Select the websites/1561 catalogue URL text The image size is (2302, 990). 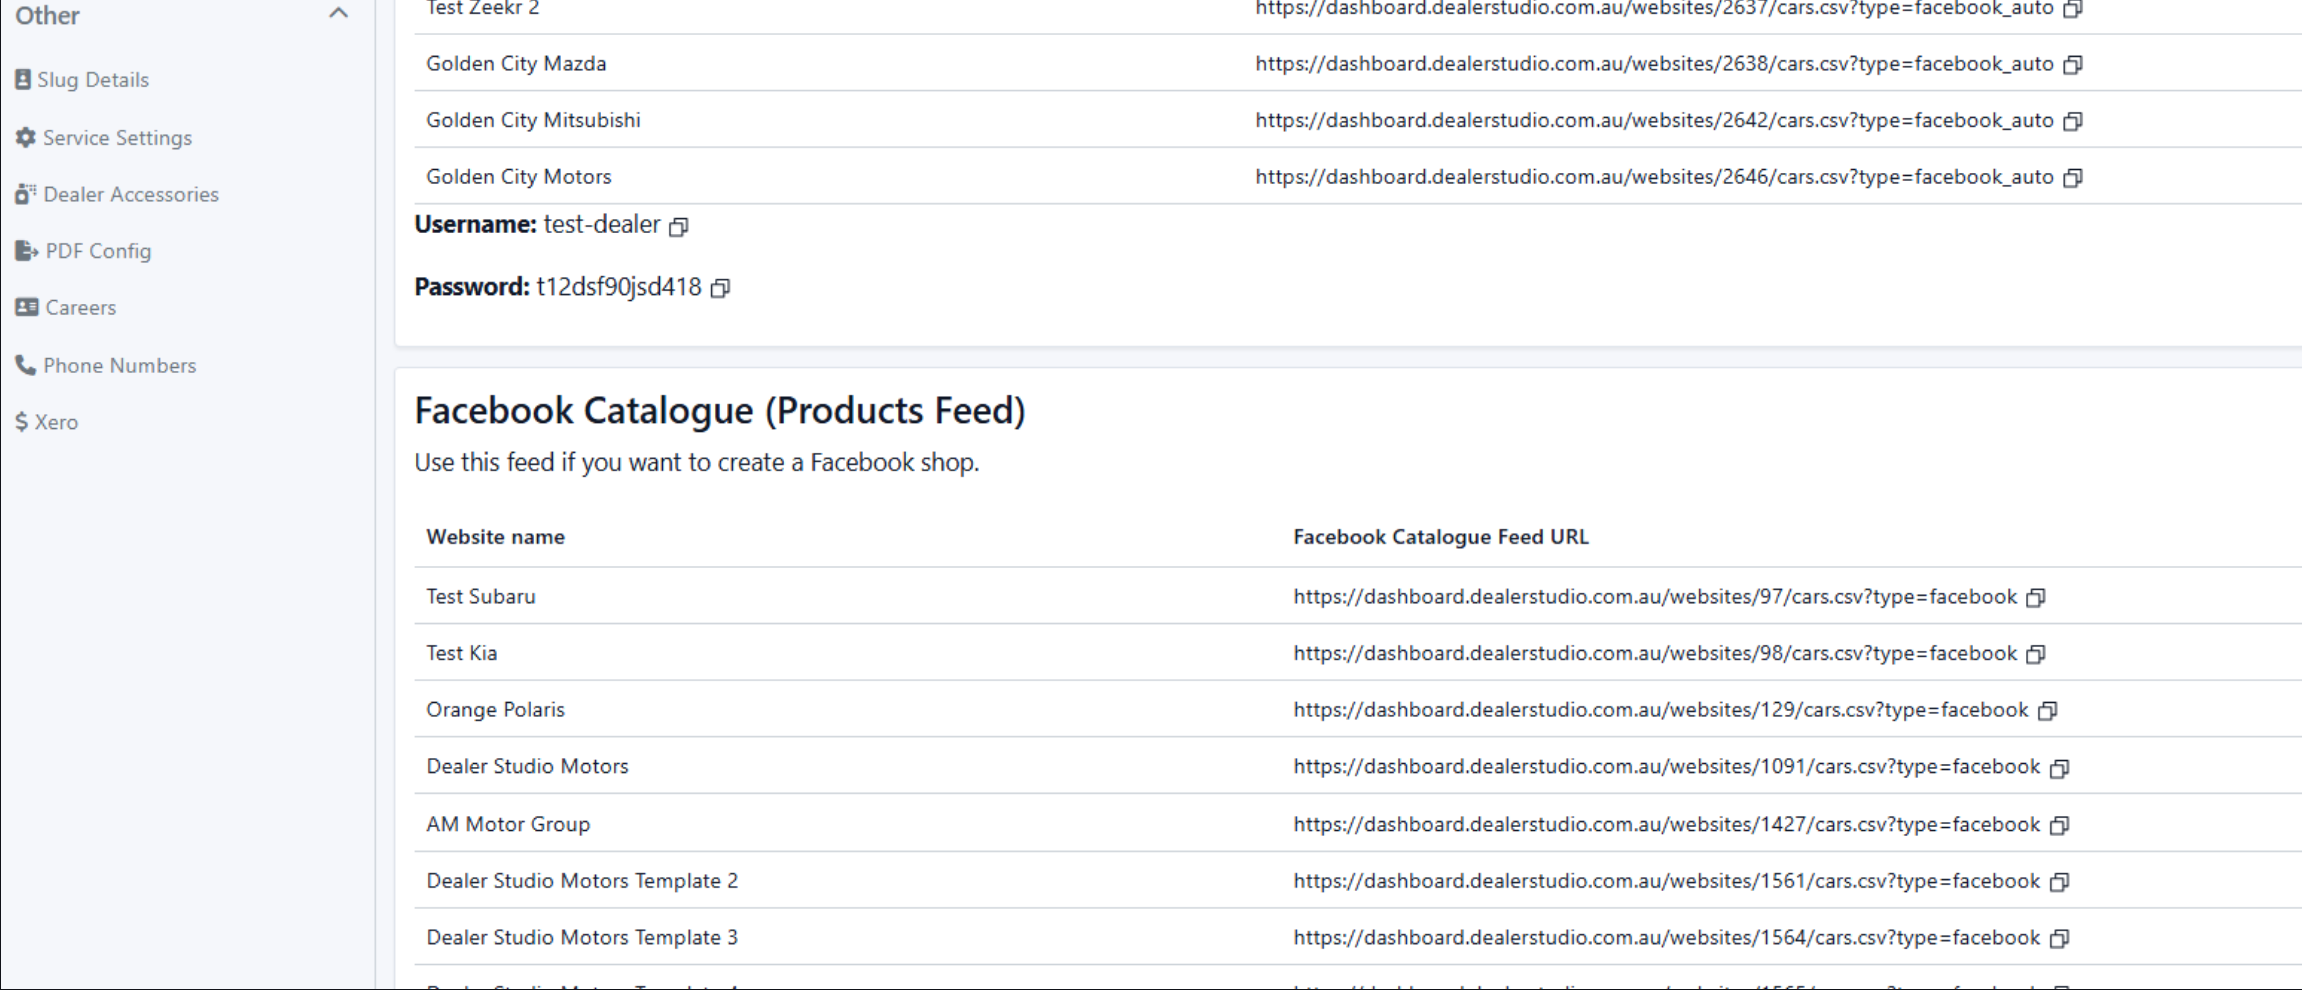1666,881
